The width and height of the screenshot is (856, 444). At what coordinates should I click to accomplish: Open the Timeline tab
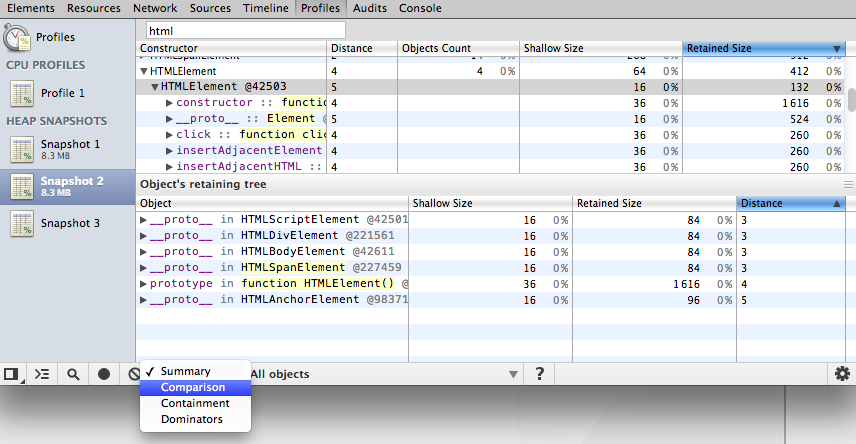[x=266, y=8]
